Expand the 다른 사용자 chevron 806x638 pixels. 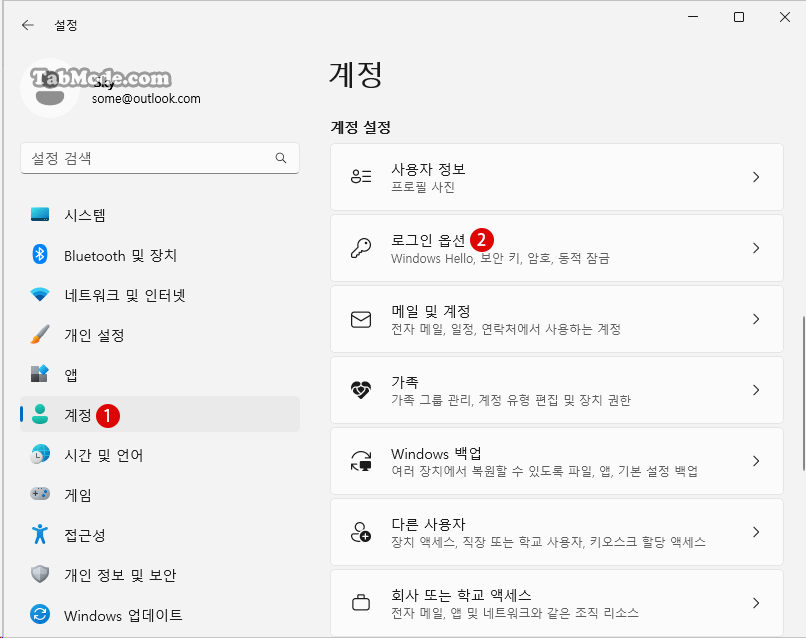(x=756, y=532)
